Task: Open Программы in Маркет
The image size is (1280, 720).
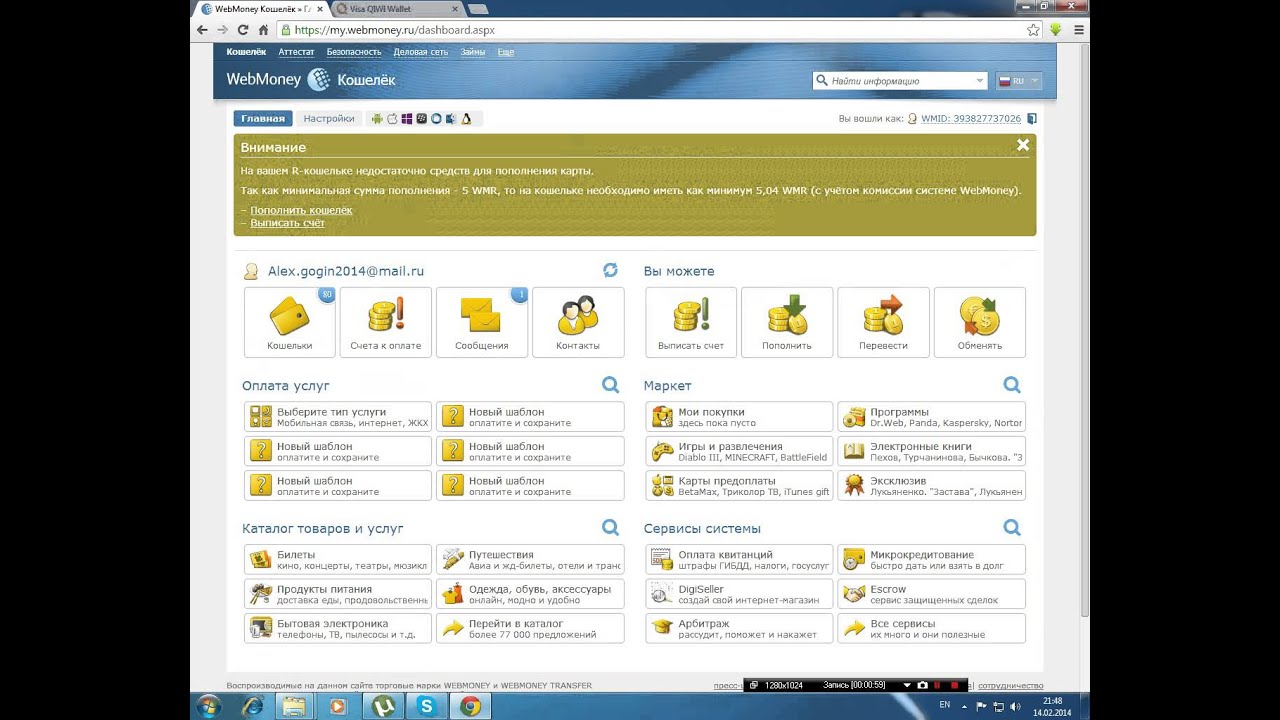Action: click(x=931, y=417)
